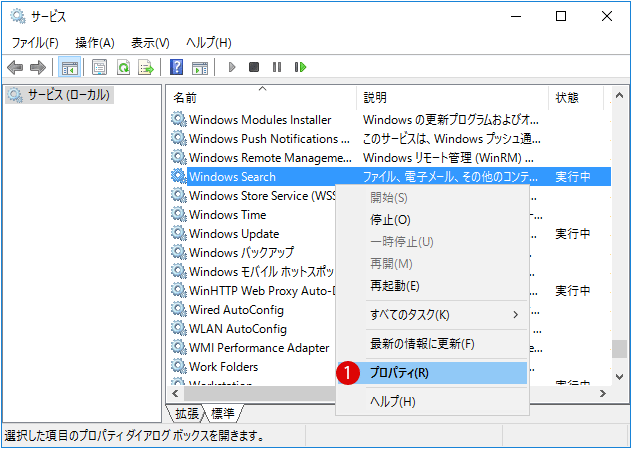Click the gear icon of Windows Push Notifications
This screenshot has height=449, width=632.
(x=179, y=138)
